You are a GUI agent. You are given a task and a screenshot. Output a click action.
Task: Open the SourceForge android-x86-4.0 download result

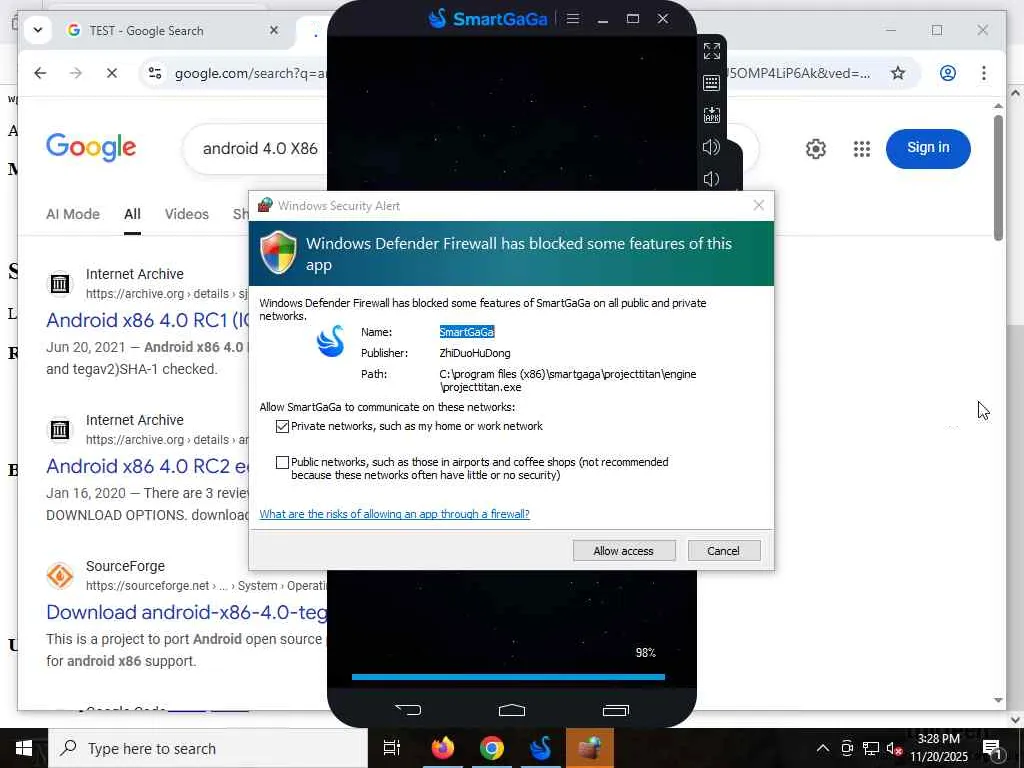point(187,613)
